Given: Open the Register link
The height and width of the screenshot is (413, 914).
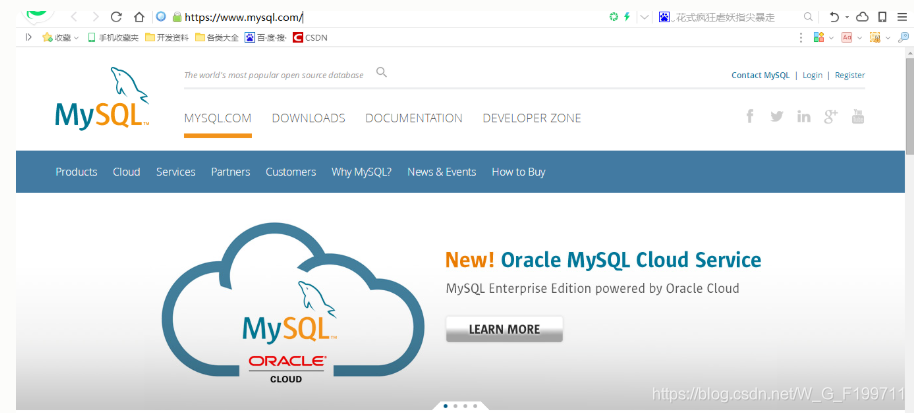Looking at the screenshot, I should click(x=850, y=75).
